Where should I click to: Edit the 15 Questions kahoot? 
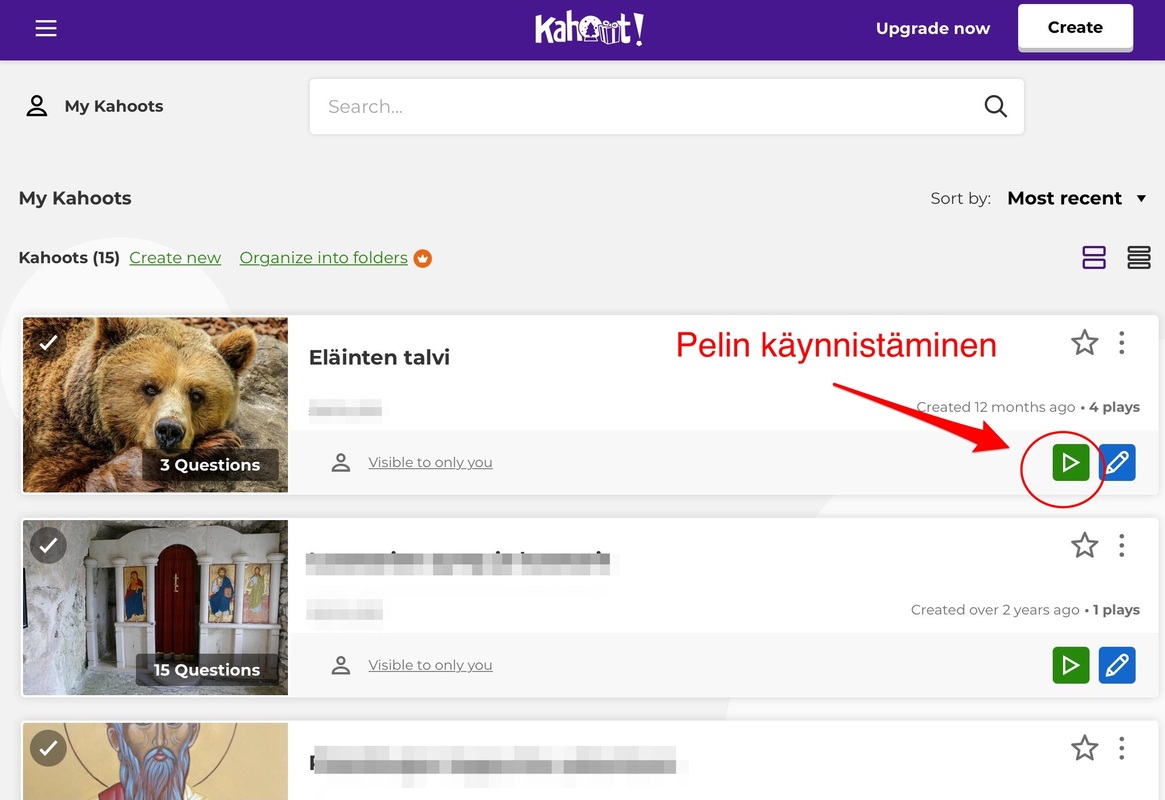(x=1117, y=665)
